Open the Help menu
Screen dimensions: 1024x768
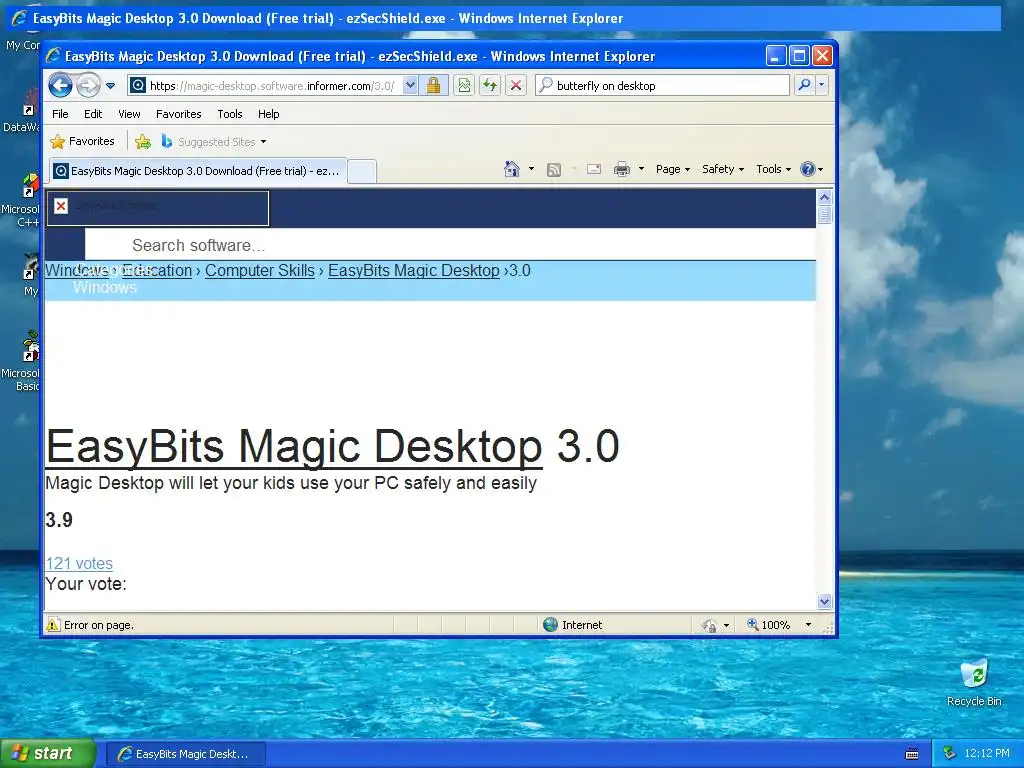[x=268, y=114]
